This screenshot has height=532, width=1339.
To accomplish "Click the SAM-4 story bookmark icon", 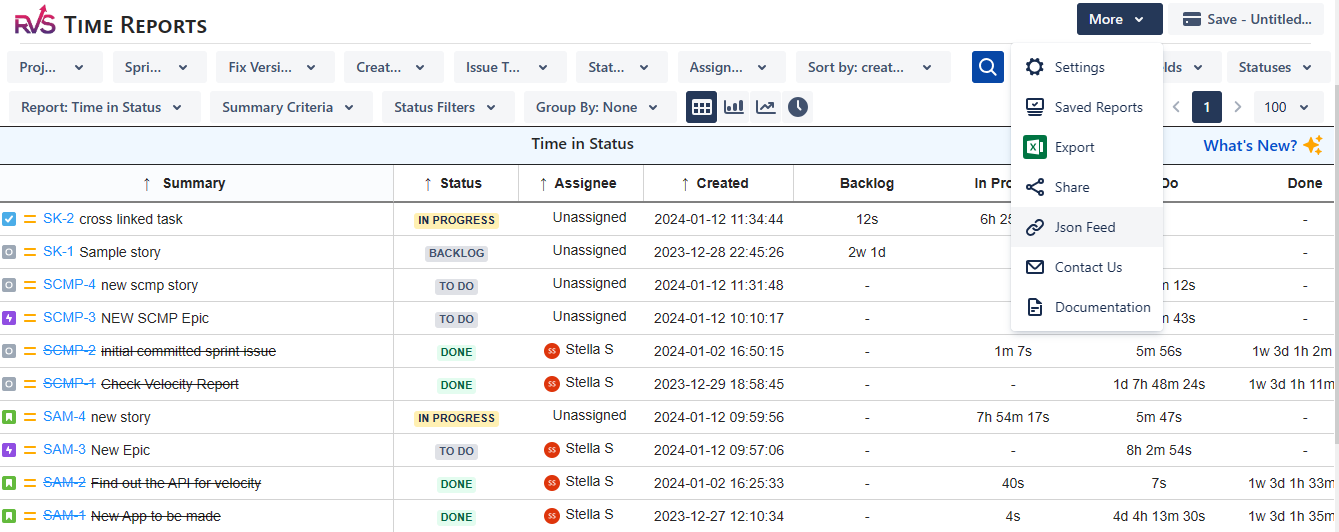I will point(9,417).
